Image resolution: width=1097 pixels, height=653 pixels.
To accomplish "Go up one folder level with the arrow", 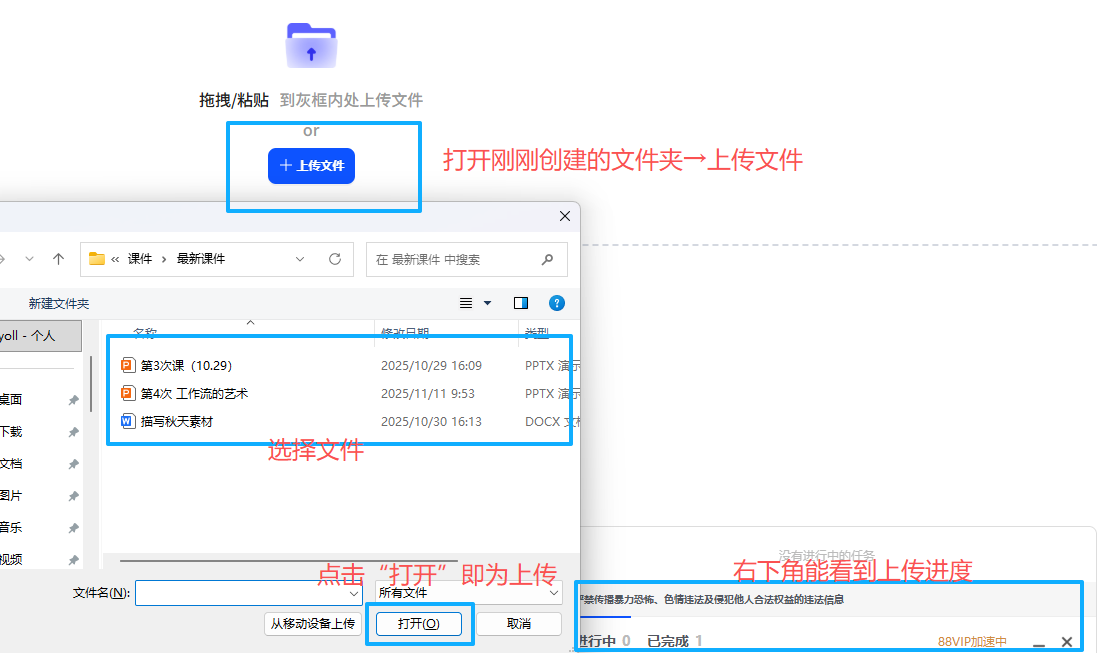I will (x=59, y=259).
